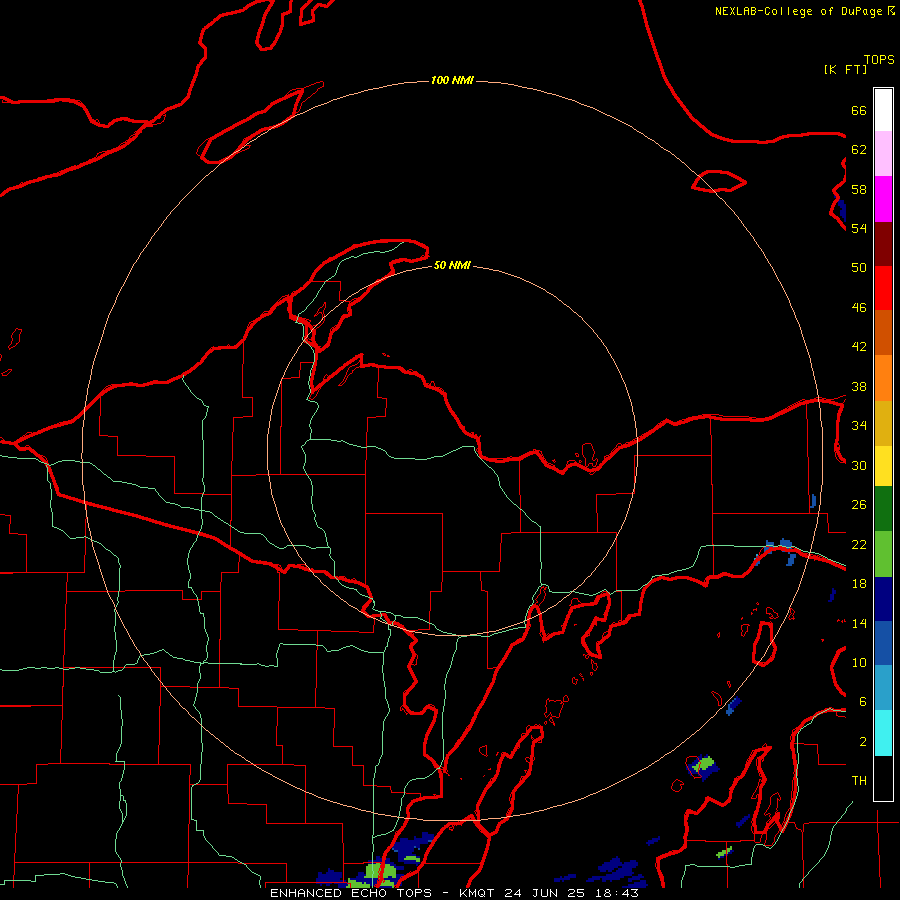Viewport: 900px width, 900px height.
Task: Click the 6 value on the scale
Action: coord(862,702)
